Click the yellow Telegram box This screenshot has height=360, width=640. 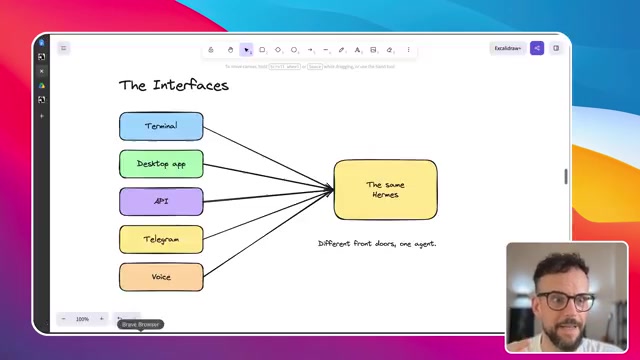161,240
